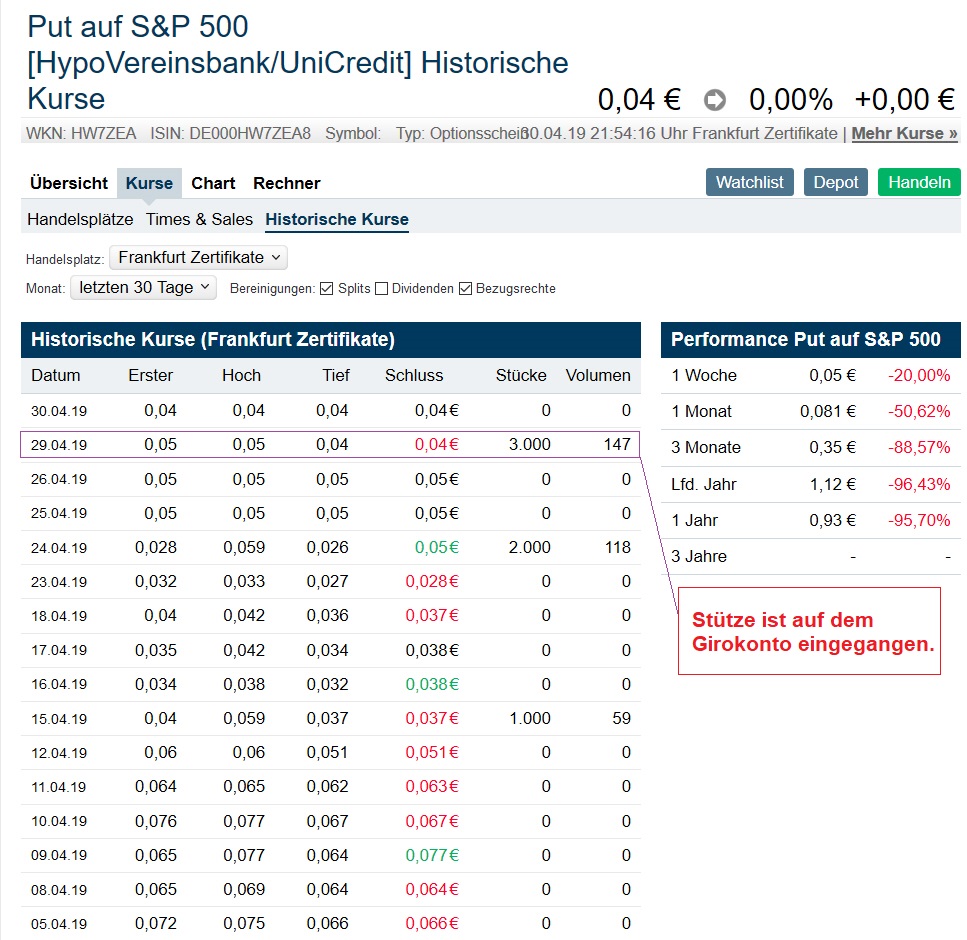This screenshot has height=940, width=967.
Task: Toggle the Bezugsrechte checkbox
Action: pos(465,289)
